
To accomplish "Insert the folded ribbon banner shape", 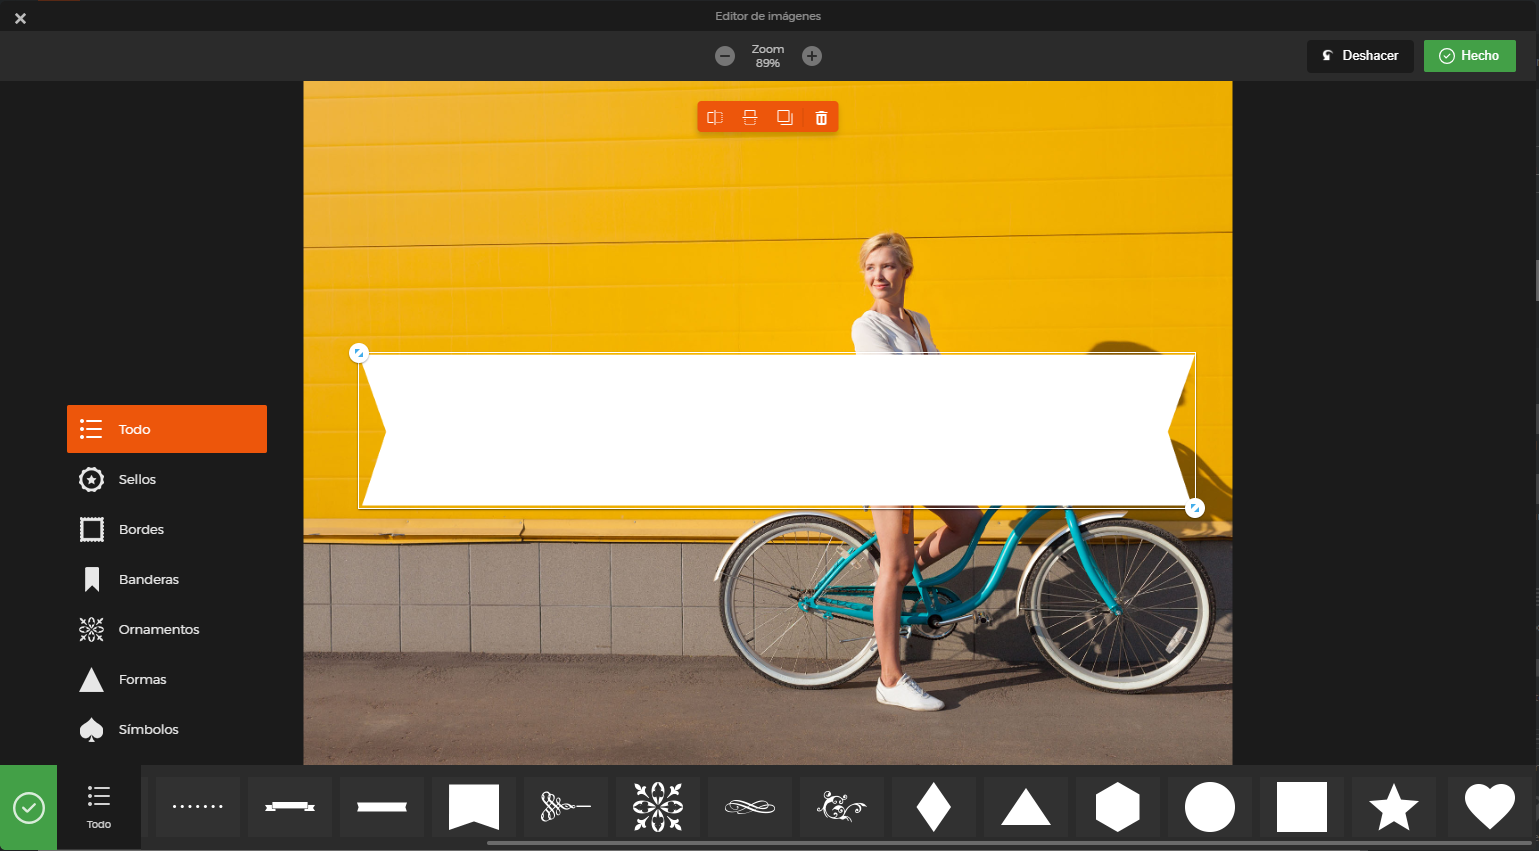I will pos(290,807).
